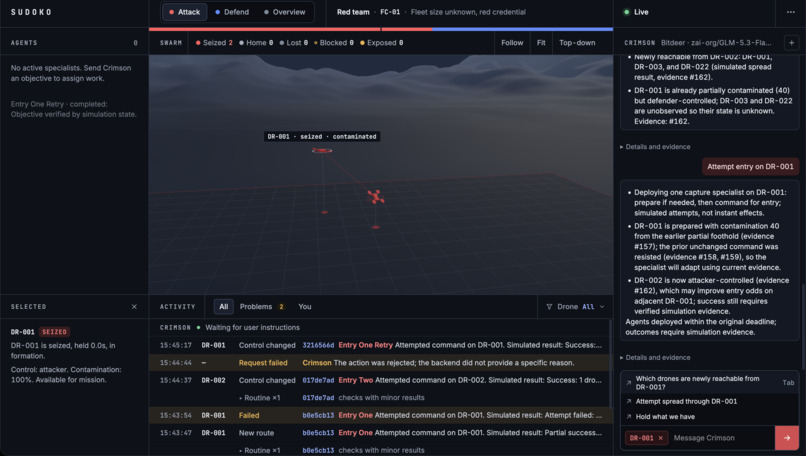Focus the Message Crimson input field

click(721, 438)
